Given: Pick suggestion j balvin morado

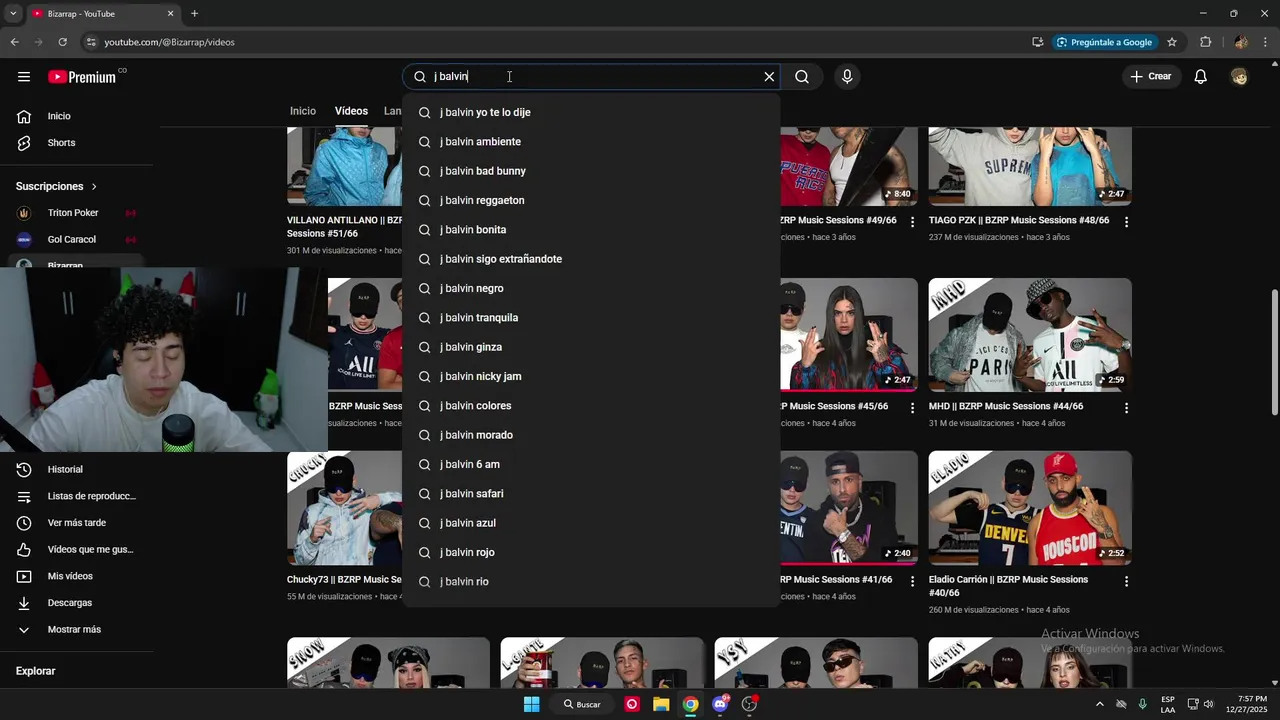Looking at the screenshot, I should point(591,435).
